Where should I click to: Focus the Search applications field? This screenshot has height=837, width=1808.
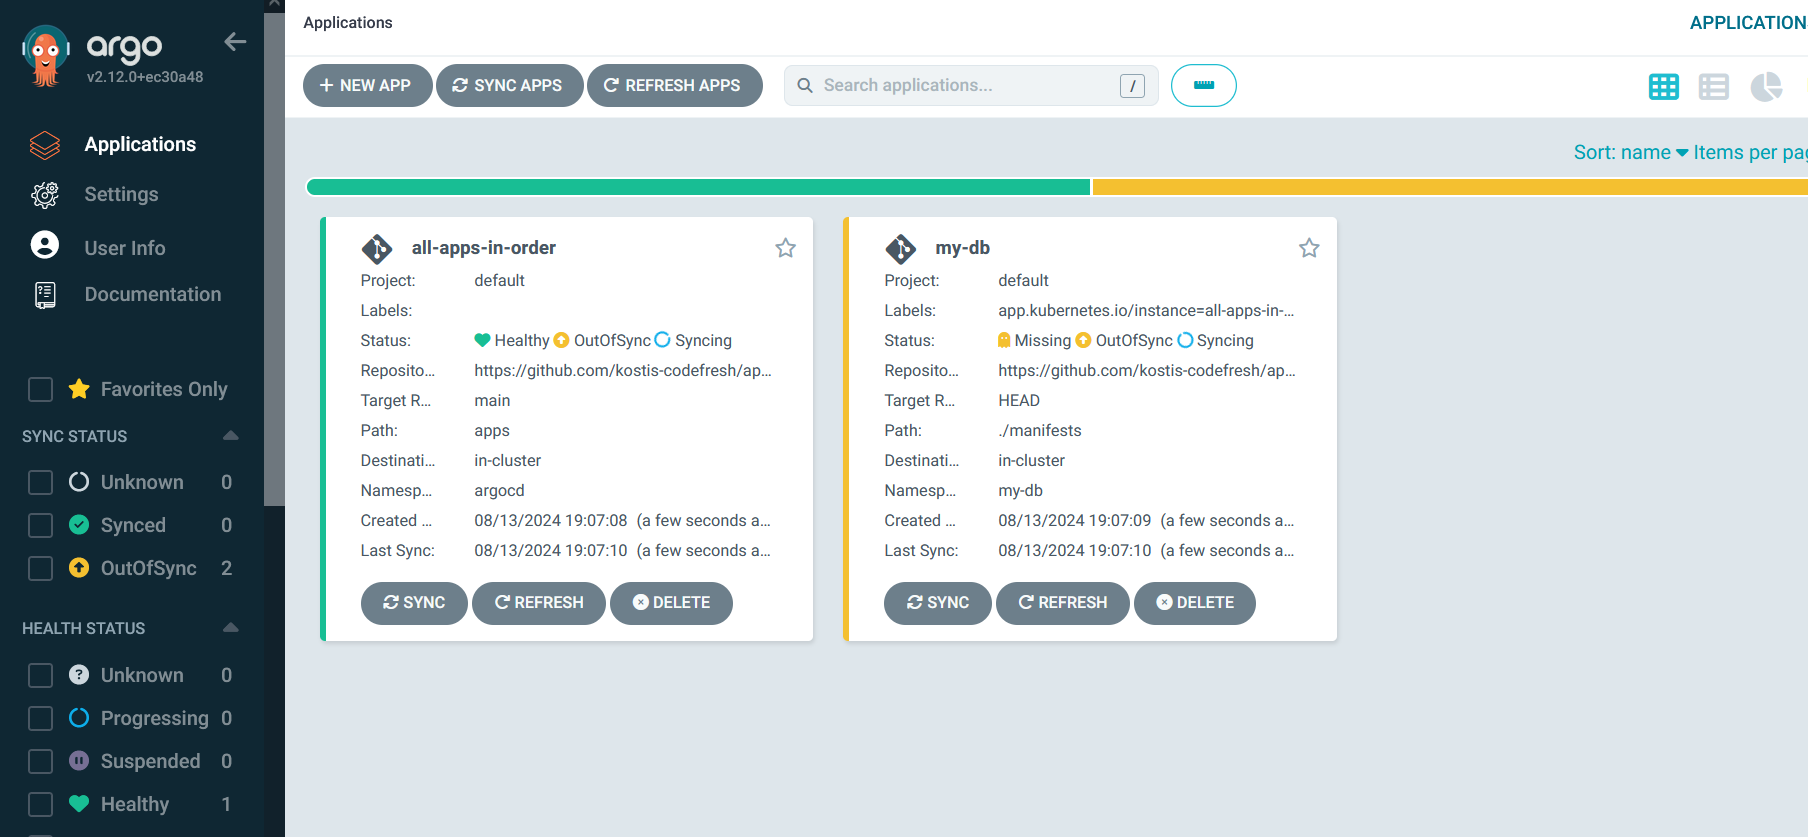click(971, 85)
